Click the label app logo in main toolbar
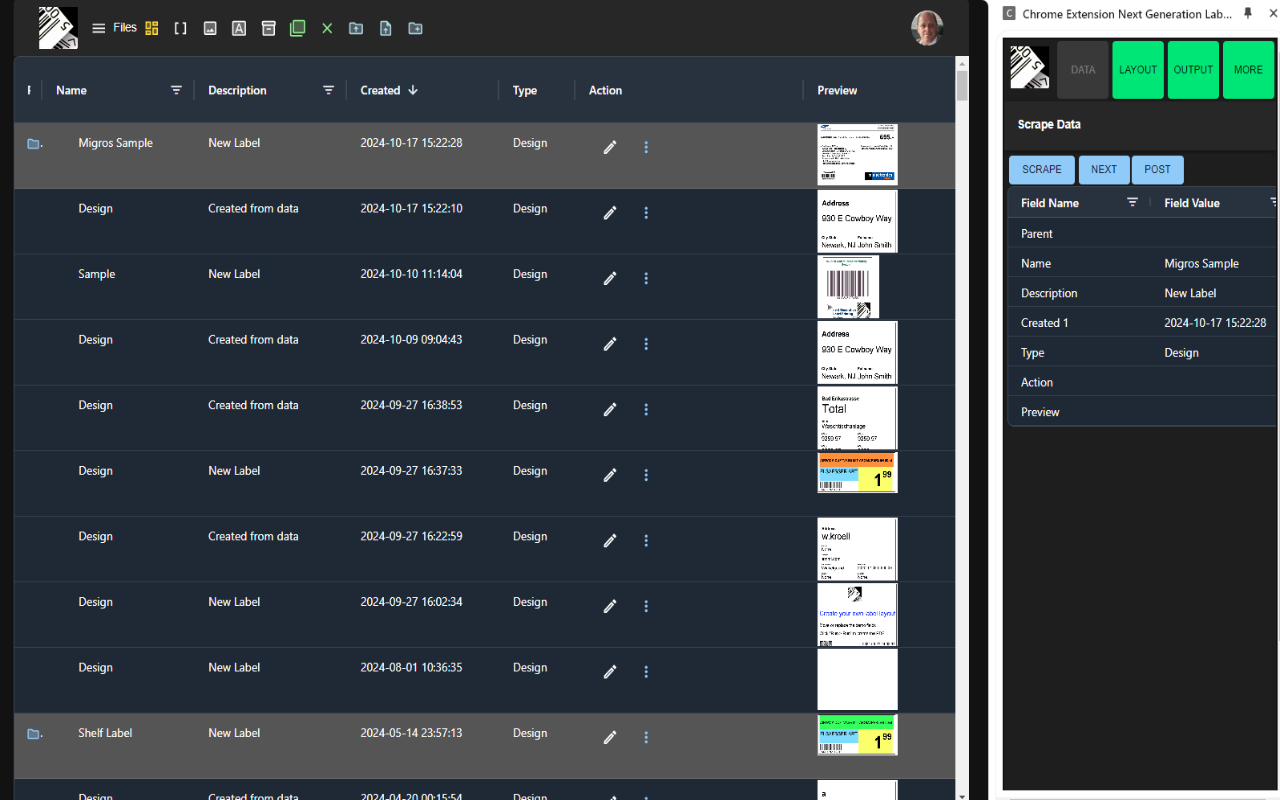The image size is (1280, 800). coord(58,28)
